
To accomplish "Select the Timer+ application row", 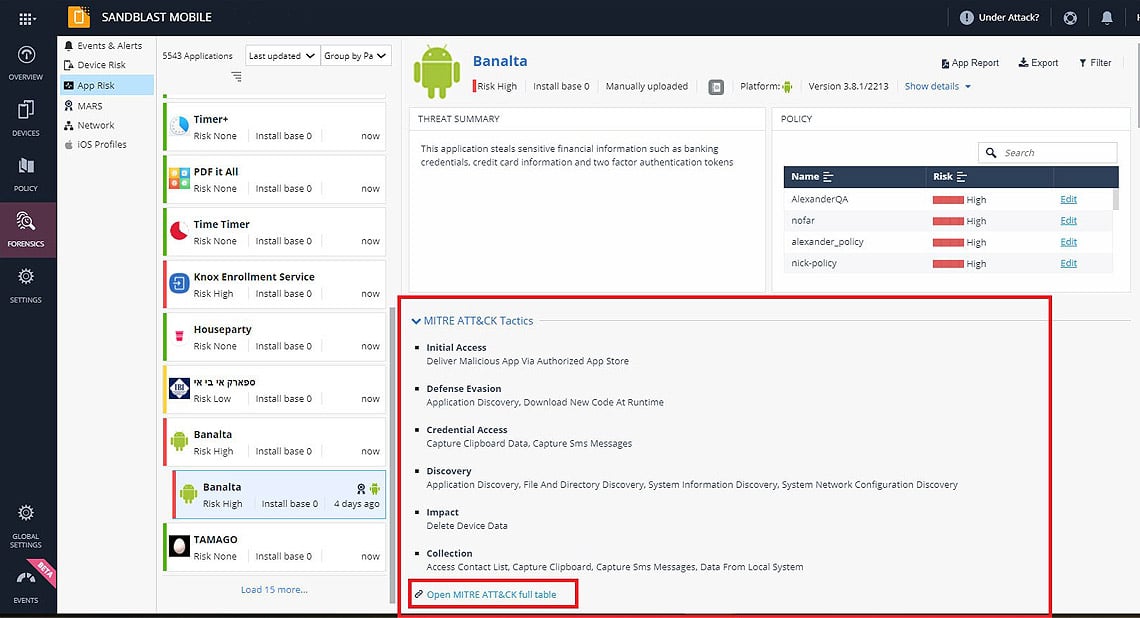I will pos(275,127).
